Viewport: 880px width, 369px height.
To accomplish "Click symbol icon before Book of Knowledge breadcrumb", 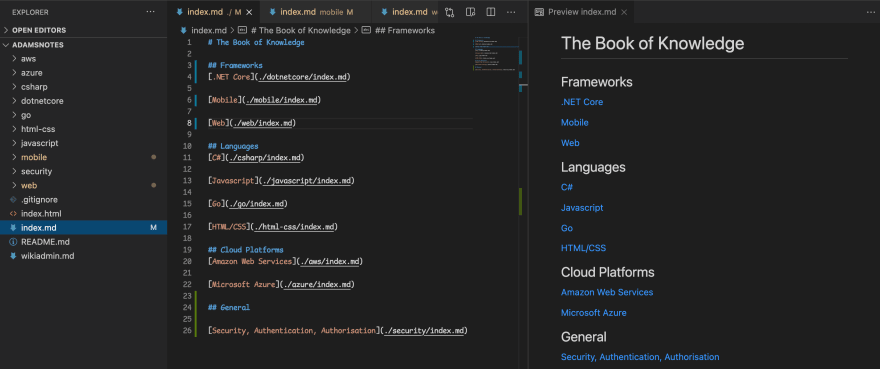I will [242, 30].
